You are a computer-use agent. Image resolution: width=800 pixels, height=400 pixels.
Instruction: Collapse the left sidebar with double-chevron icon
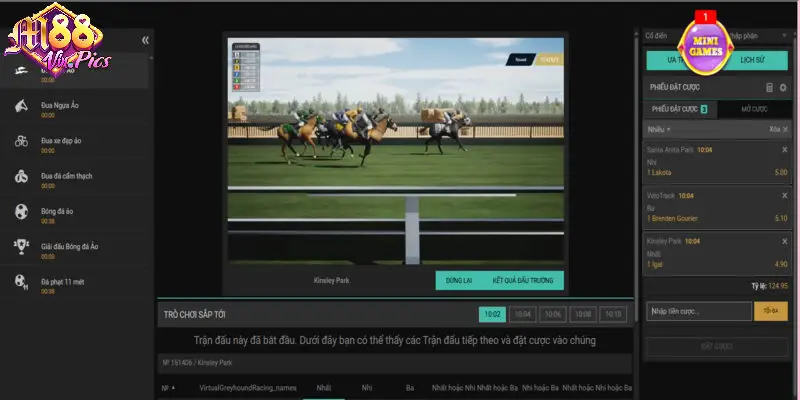tap(145, 40)
